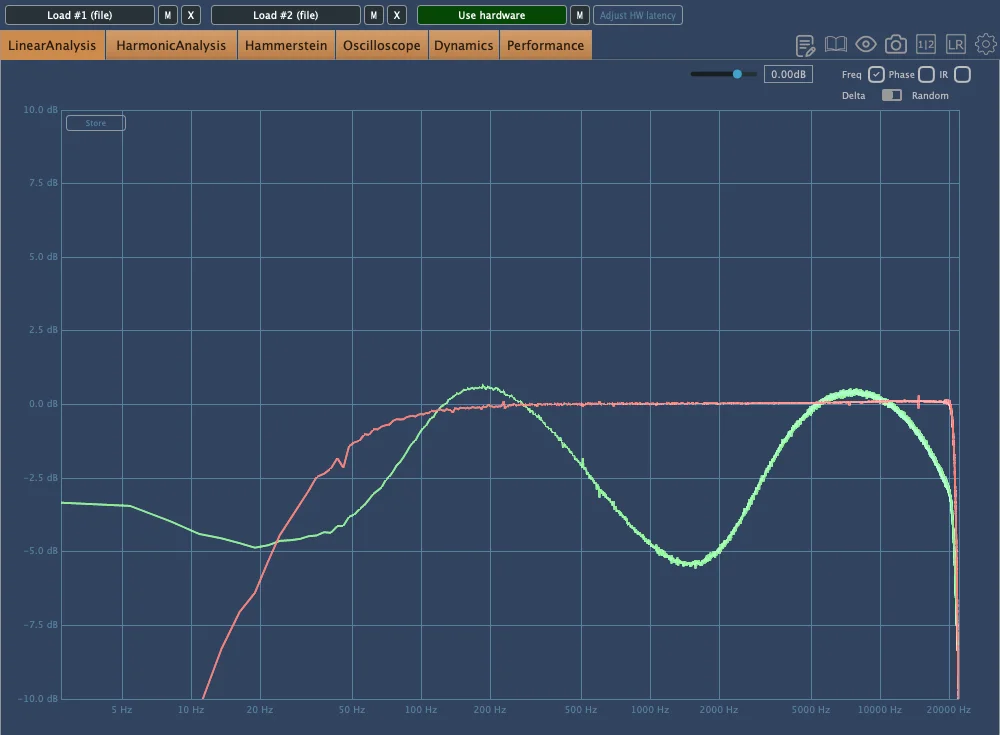Flip the Delta/Random toggle switch
This screenshot has width=1000, height=735.
point(891,95)
